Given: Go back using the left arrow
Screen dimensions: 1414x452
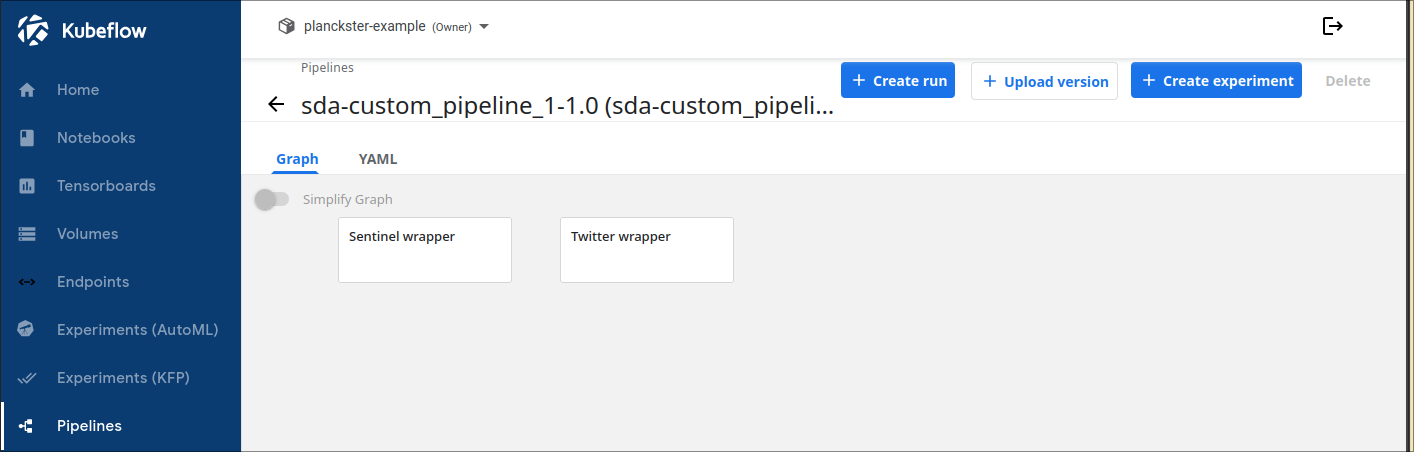Looking at the screenshot, I should (277, 104).
